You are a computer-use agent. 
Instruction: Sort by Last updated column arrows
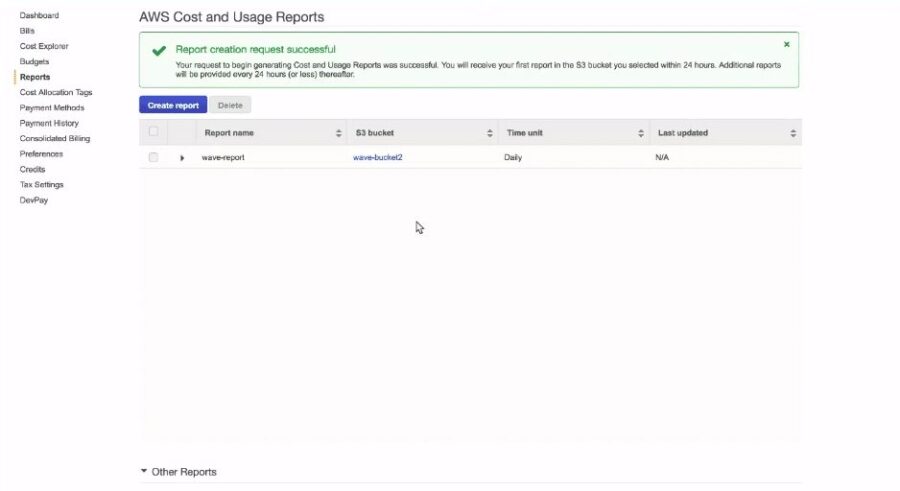pos(793,133)
